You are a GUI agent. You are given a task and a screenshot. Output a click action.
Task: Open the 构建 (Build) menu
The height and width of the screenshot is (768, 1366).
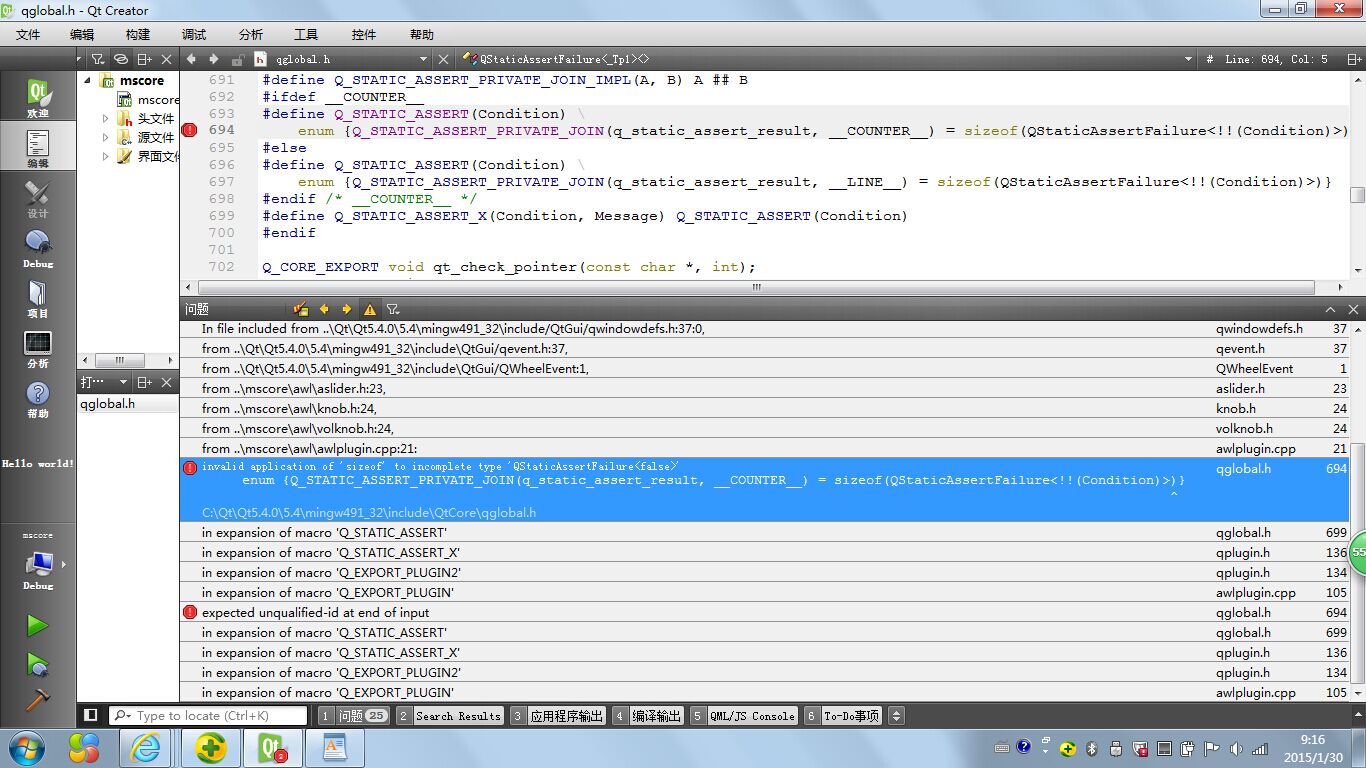[x=138, y=34]
